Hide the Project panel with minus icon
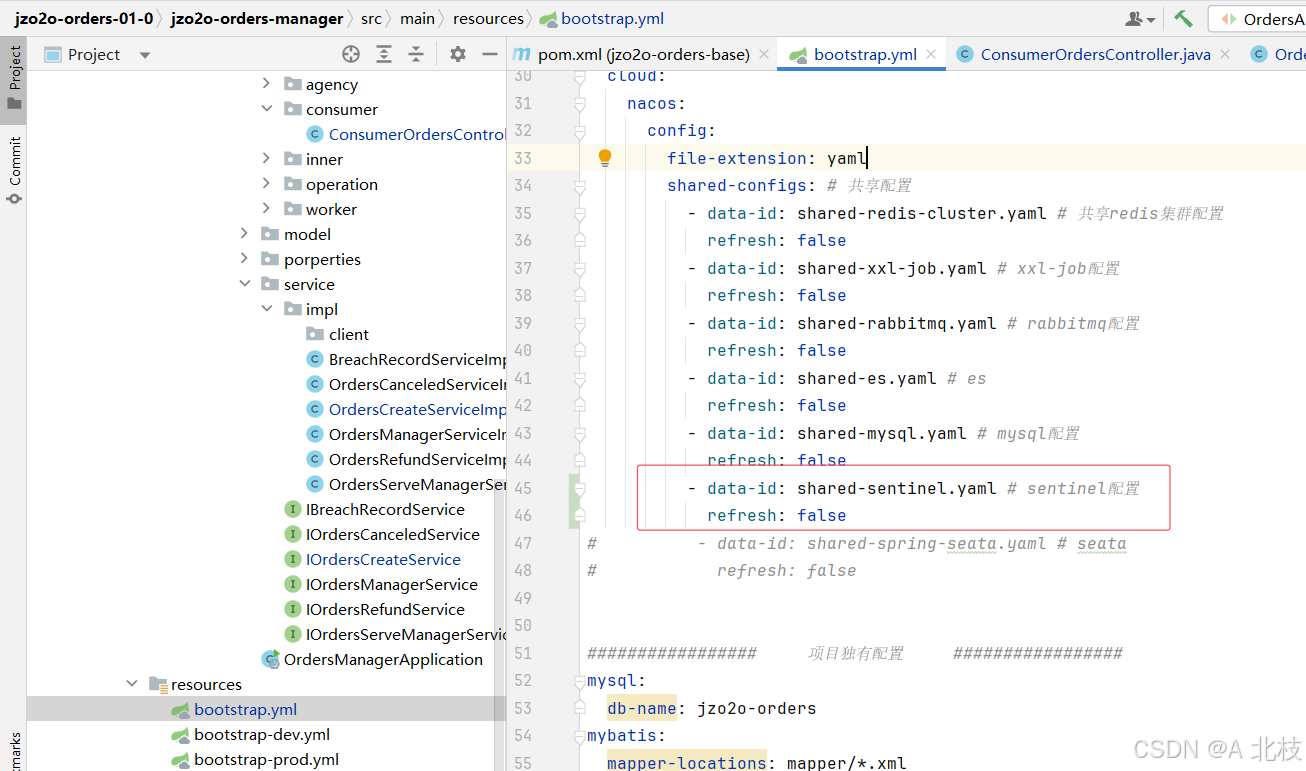Image resolution: width=1306 pixels, height=771 pixels. point(490,54)
